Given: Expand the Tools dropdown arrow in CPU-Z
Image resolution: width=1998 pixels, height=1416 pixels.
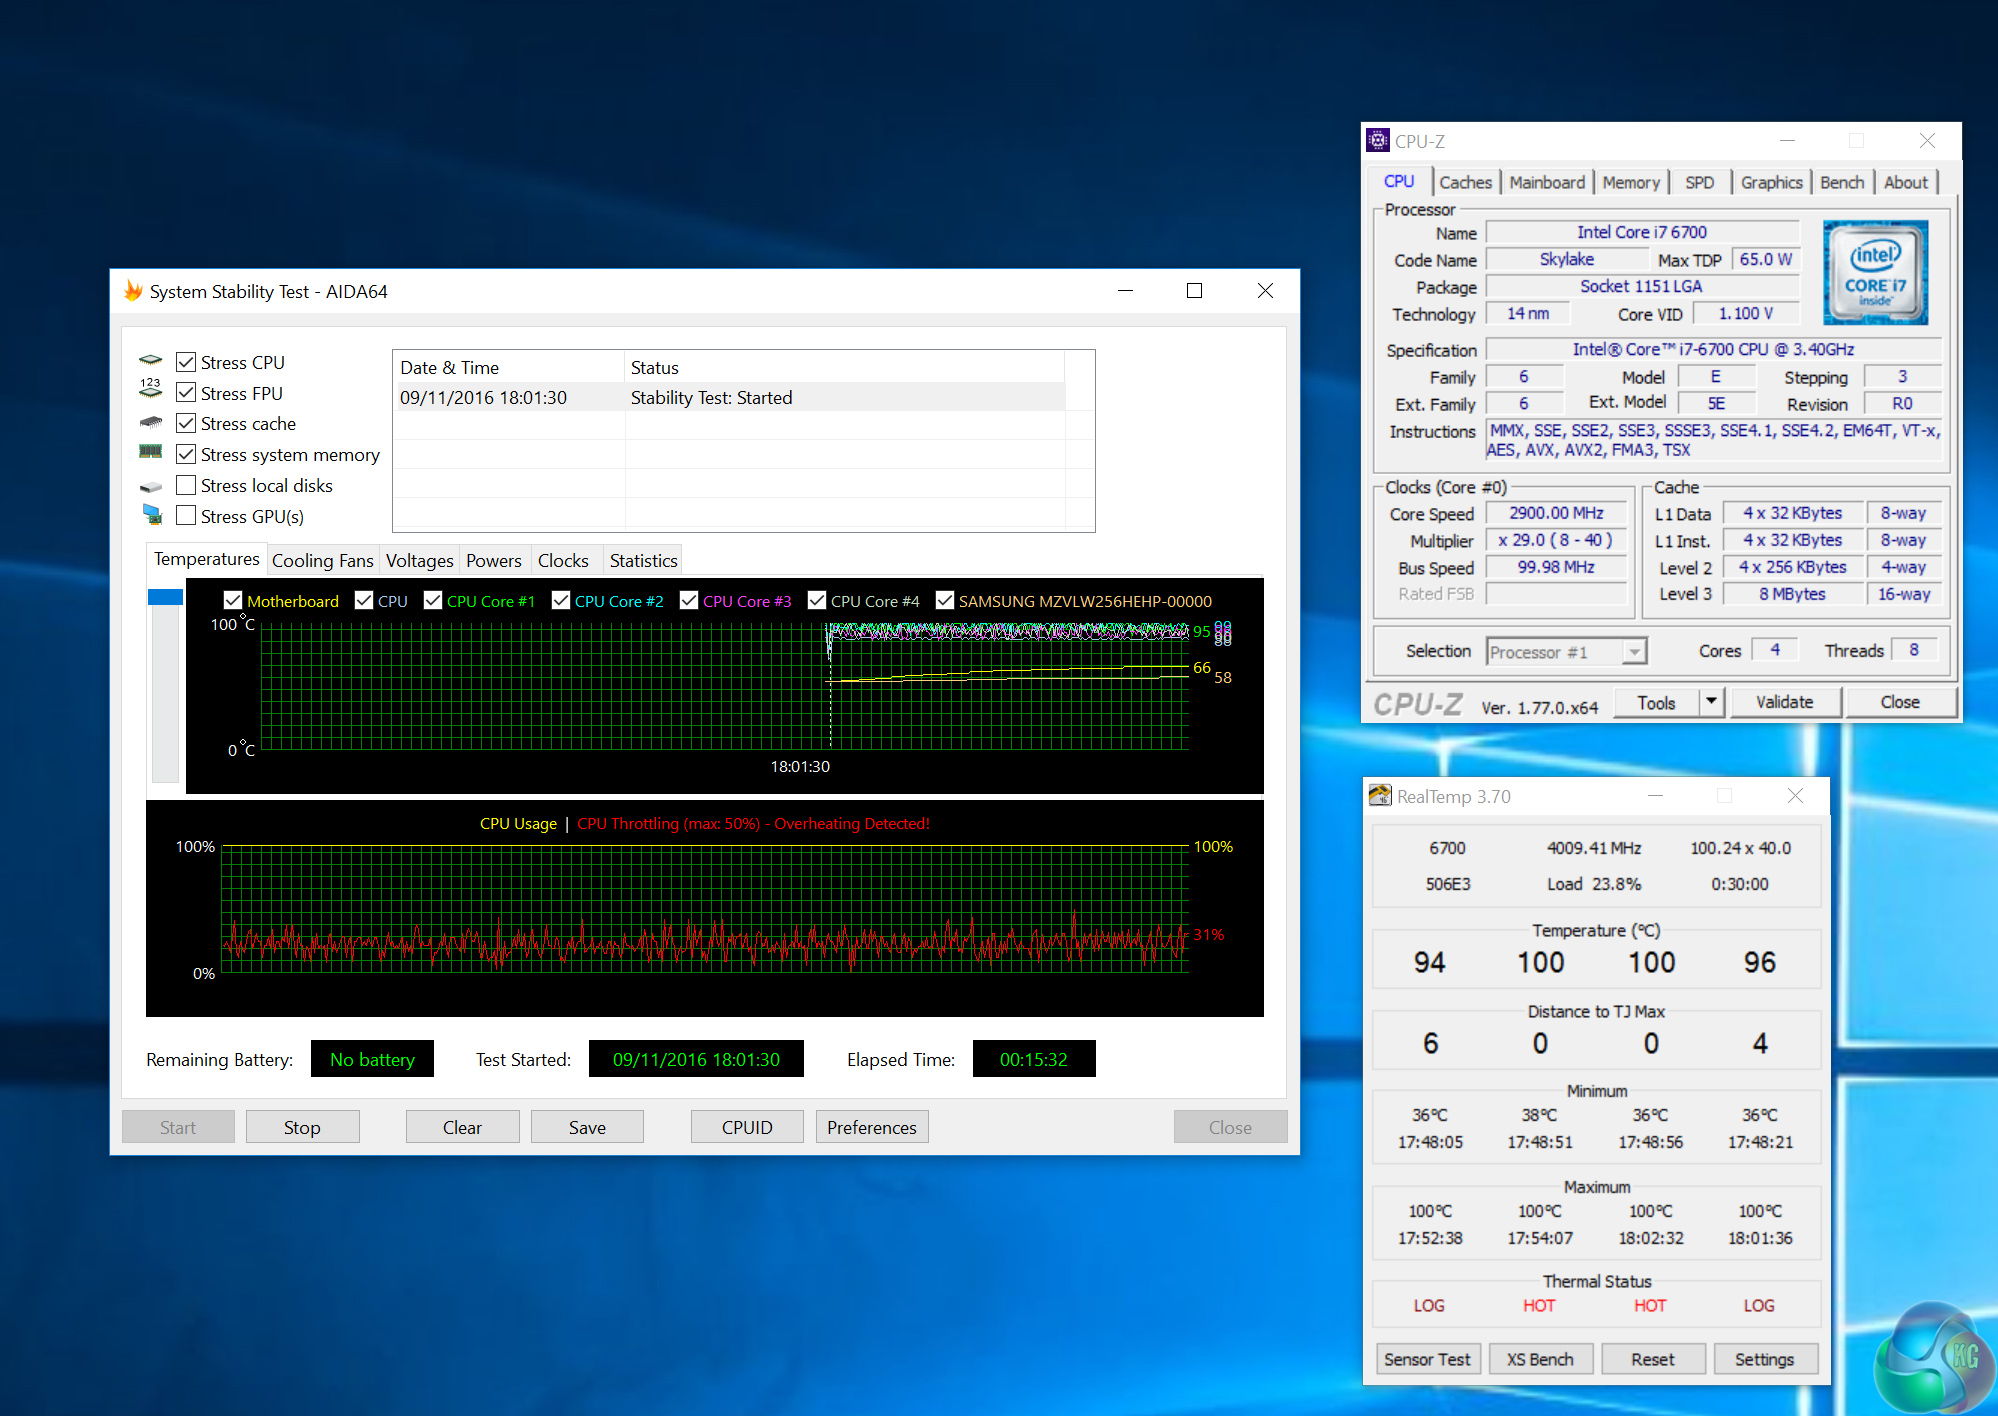Looking at the screenshot, I should [1711, 702].
